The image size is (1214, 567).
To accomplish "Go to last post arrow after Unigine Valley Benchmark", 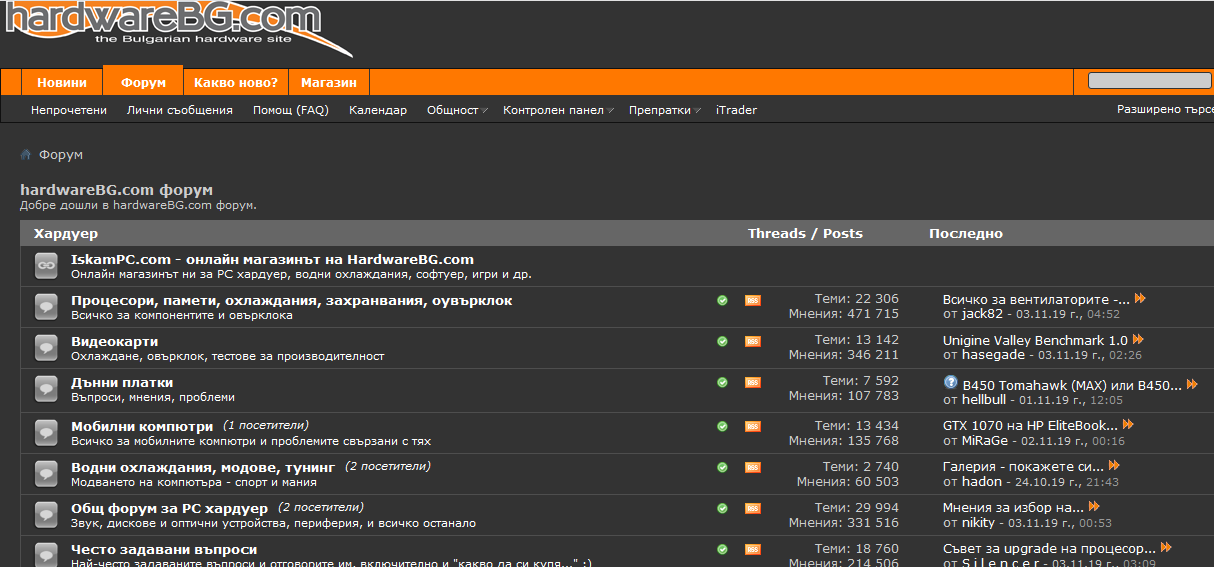I will [x=1138, y=340].
